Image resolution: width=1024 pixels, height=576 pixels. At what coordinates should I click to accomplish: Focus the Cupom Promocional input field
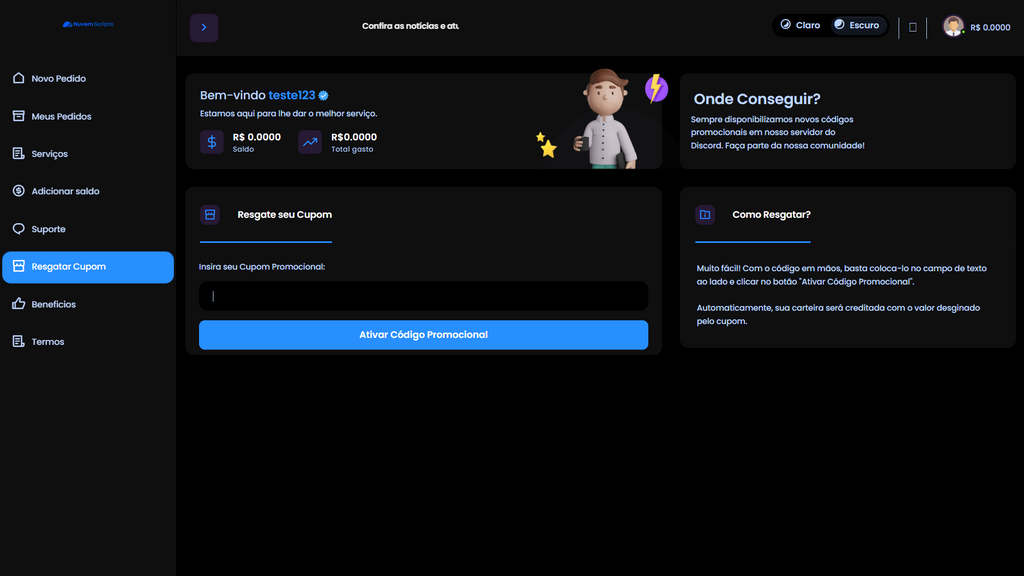tap(423, 296)
